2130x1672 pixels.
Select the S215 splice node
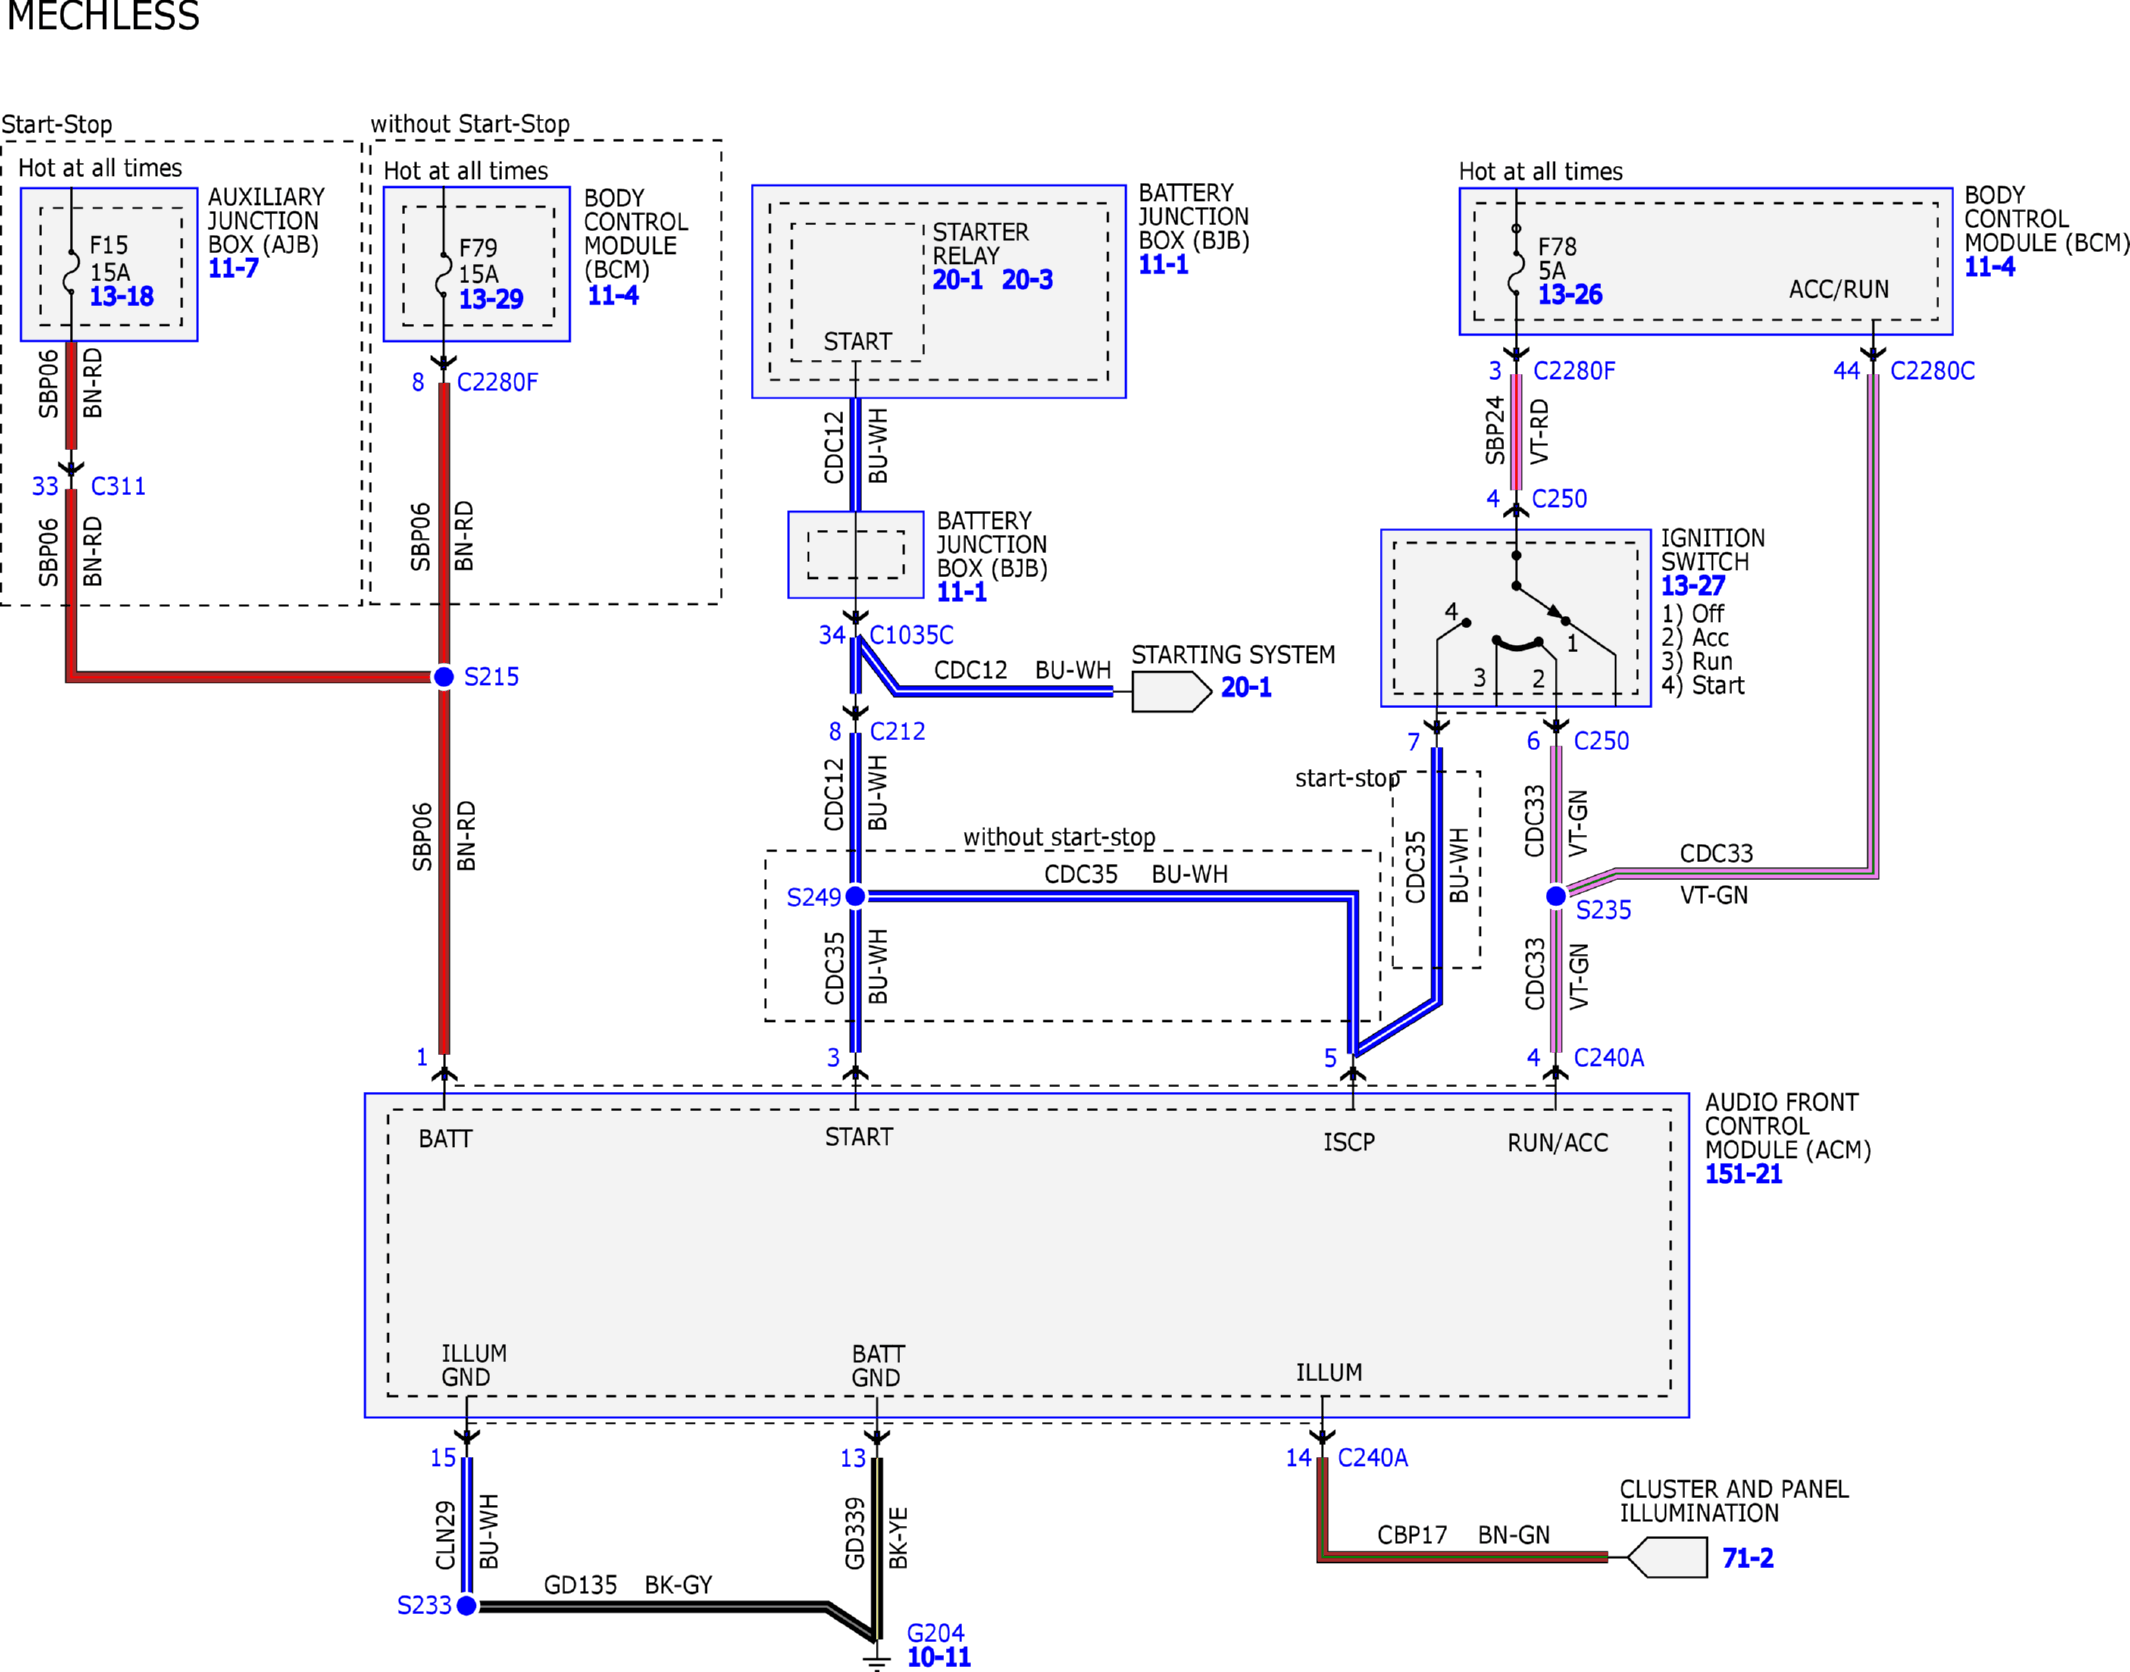coord(444,677)
